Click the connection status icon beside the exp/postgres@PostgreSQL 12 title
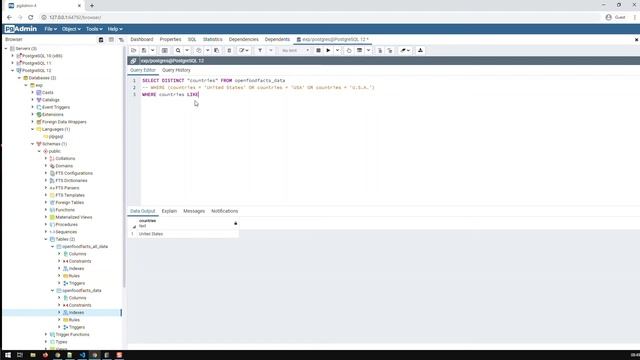Viewport: 640px width, 360px height. point(133,61)
